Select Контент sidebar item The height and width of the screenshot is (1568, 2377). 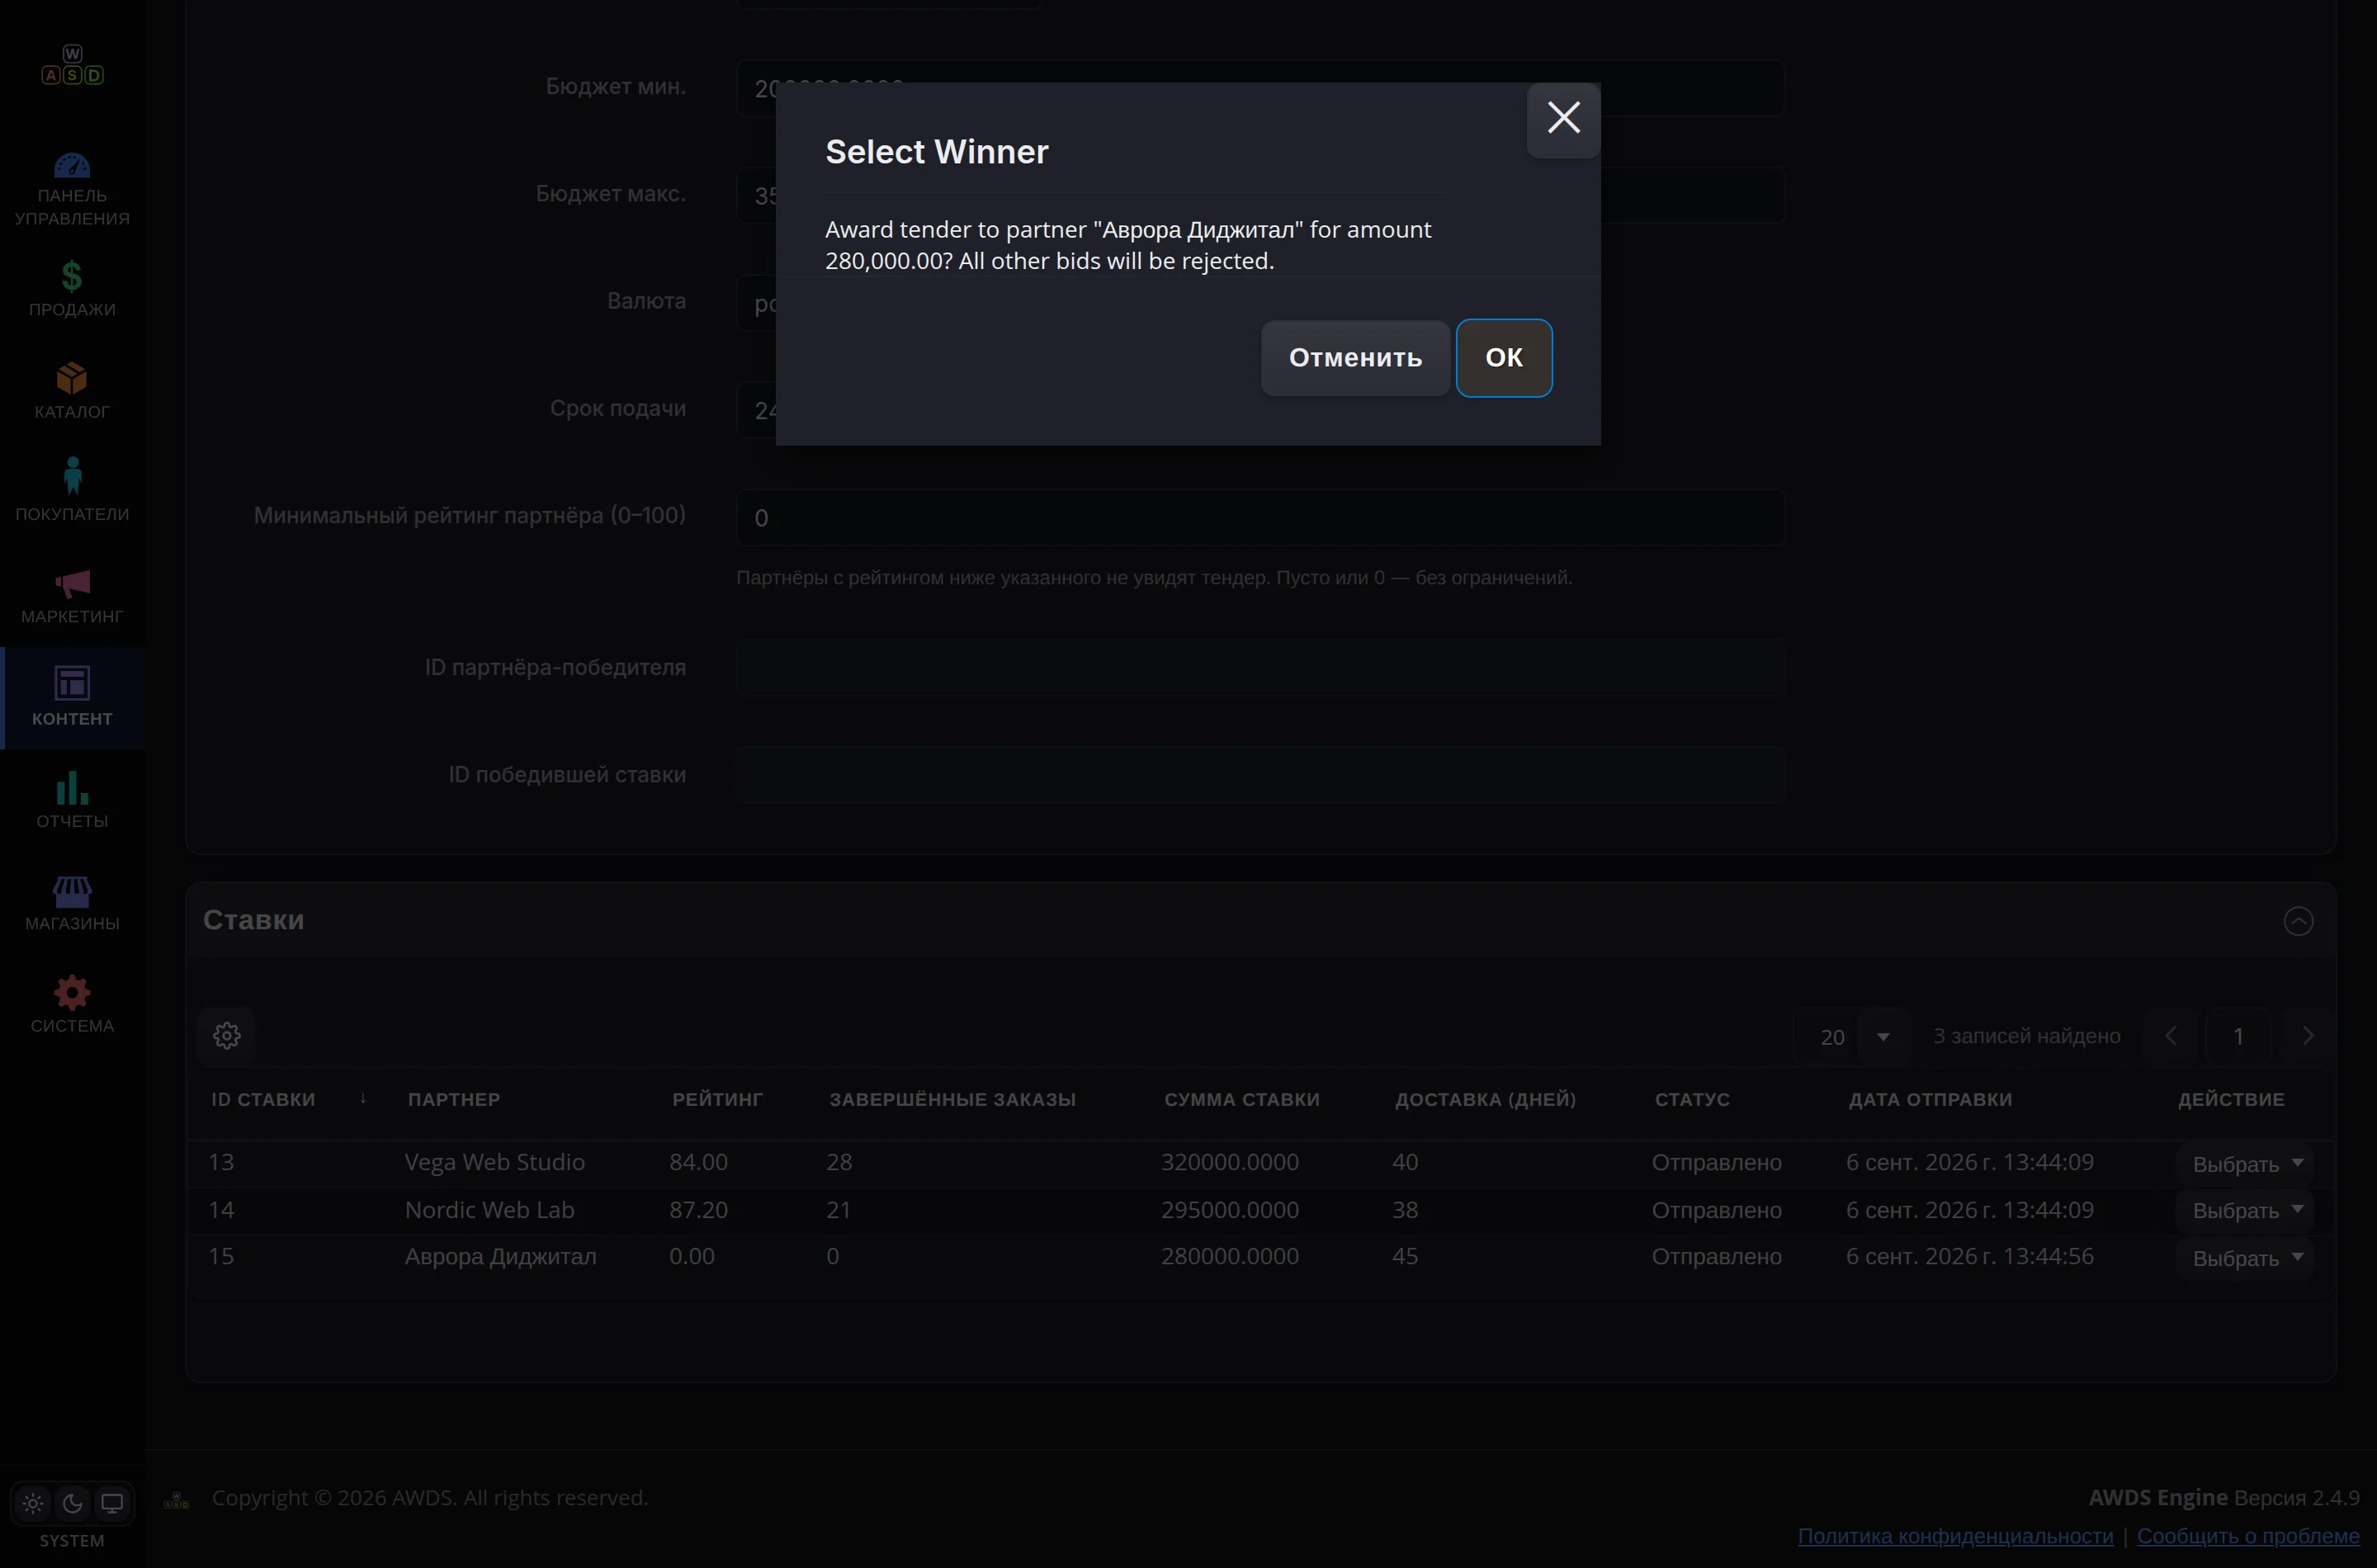pyautogui.click(x=72, y=697)
